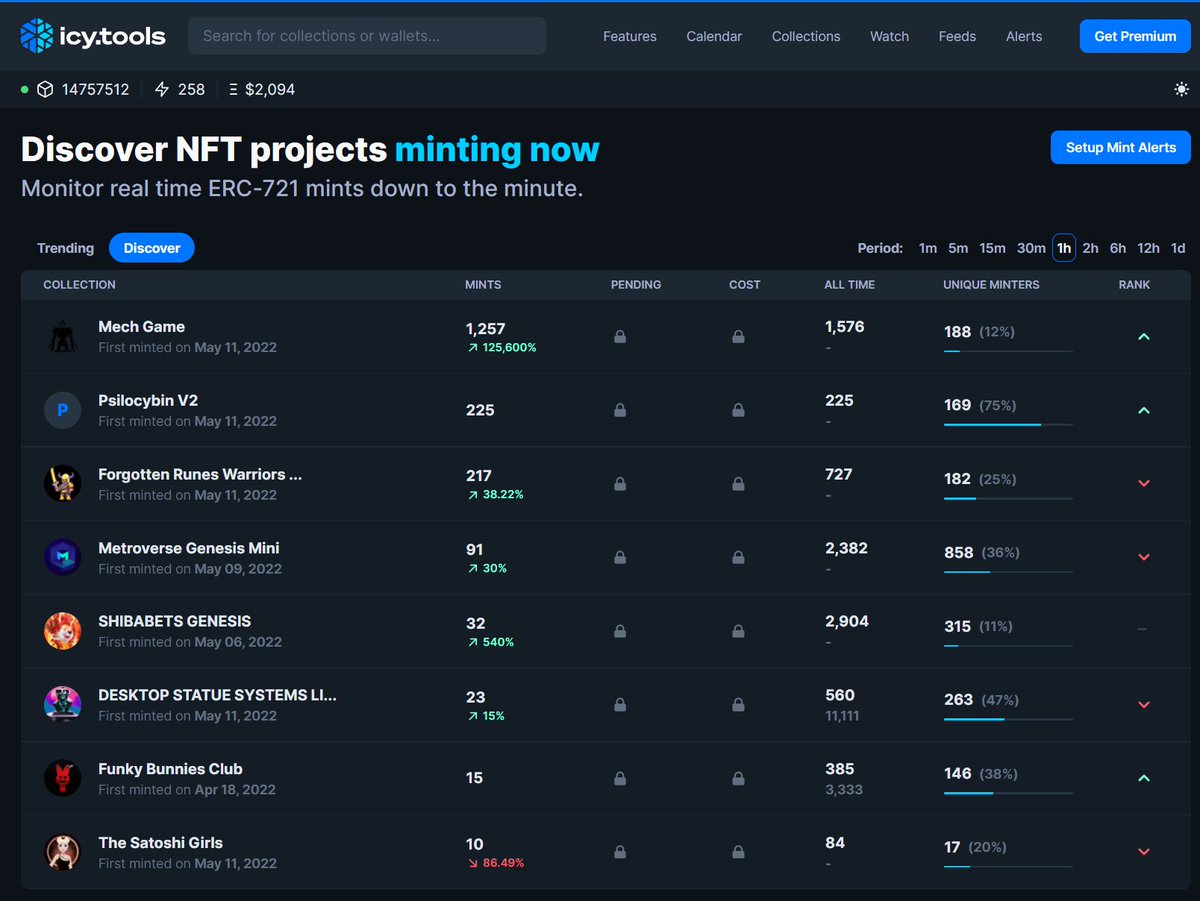Set period to 1m
This screenshot has height=901, width=1200.
(928, 248)
